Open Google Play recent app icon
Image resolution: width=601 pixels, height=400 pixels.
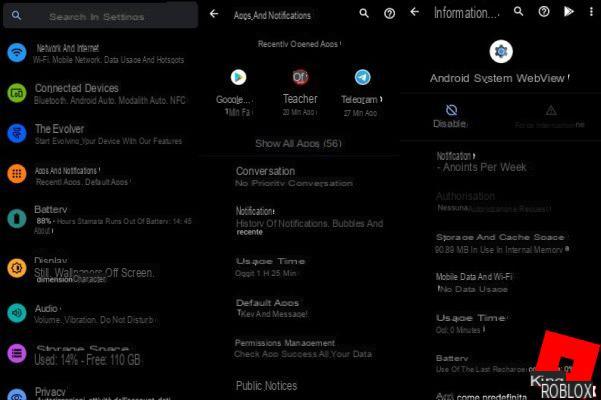pos(238,77)
